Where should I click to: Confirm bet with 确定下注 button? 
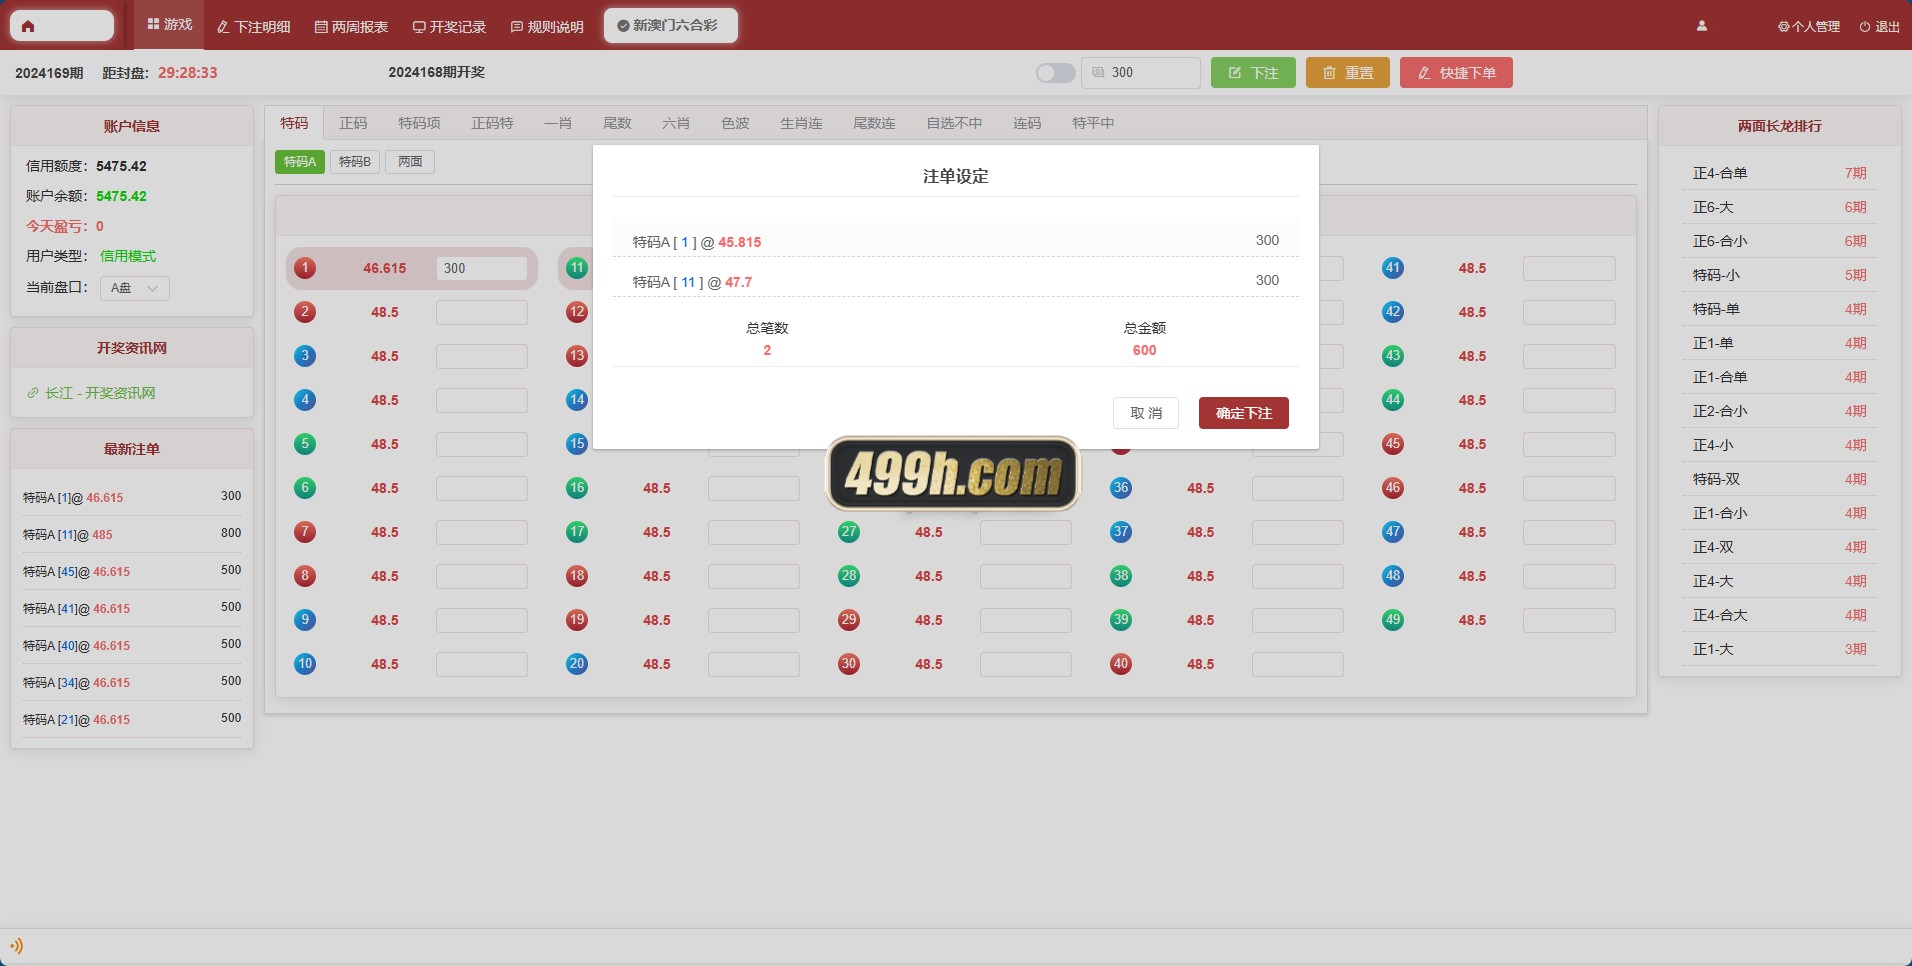[1244, 413]
